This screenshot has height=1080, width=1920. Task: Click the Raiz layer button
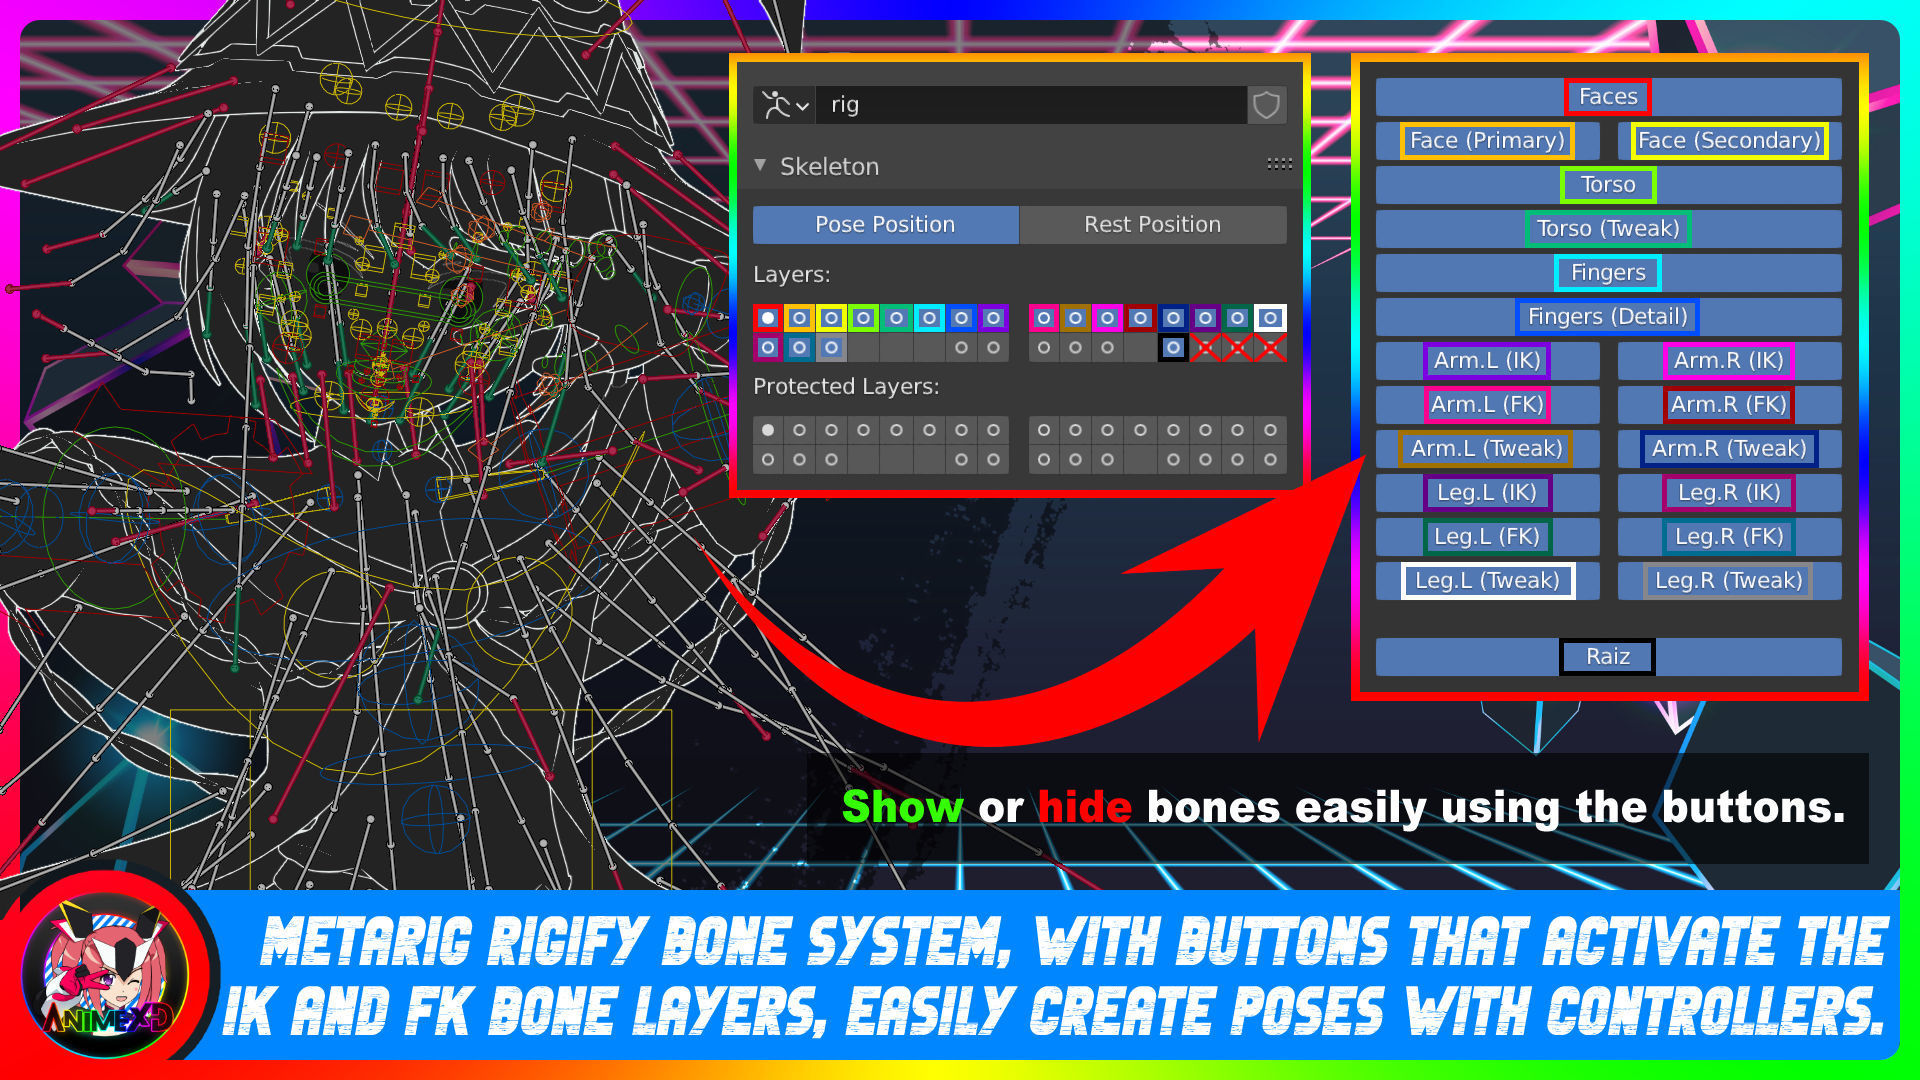click(1607, 657)
